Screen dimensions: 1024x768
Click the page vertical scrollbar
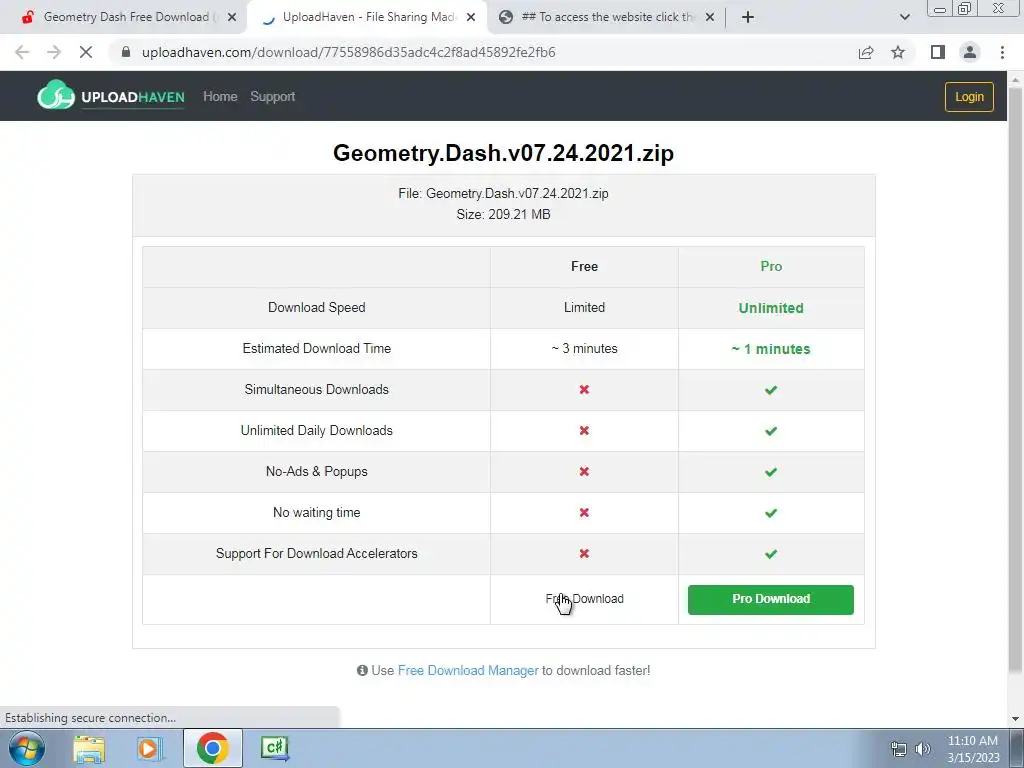(1015, 379)
